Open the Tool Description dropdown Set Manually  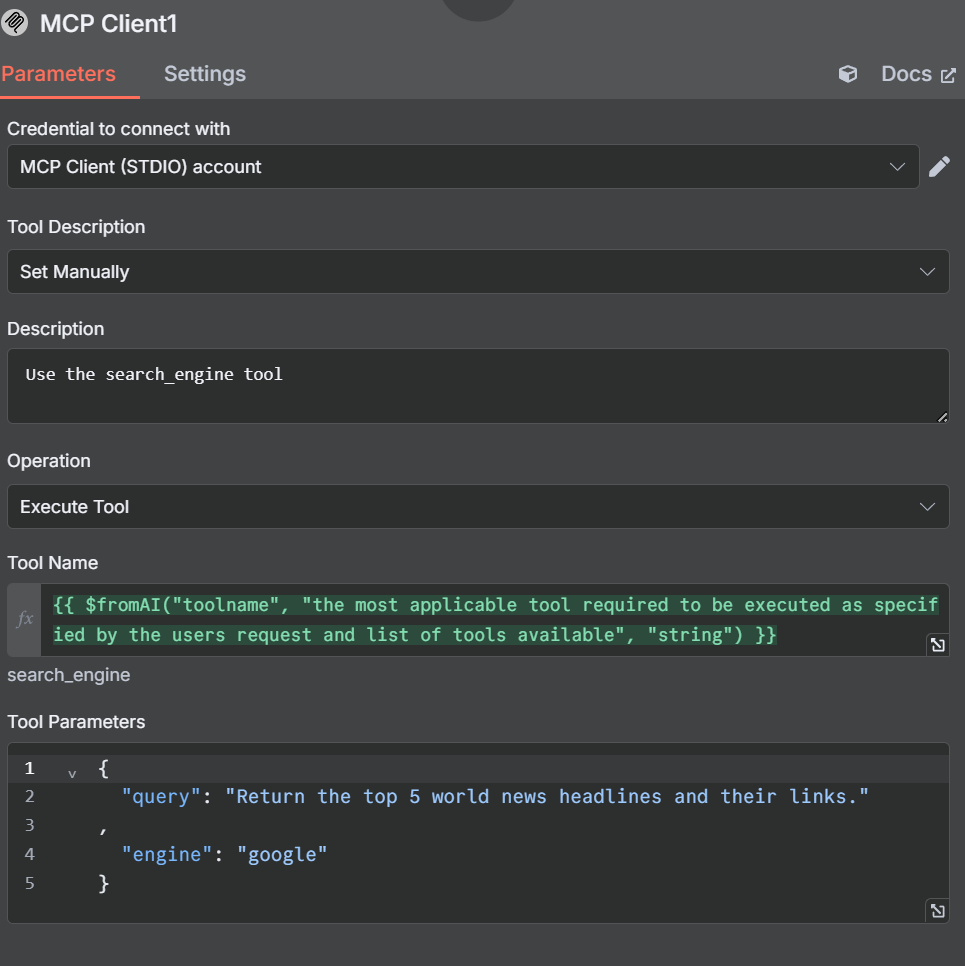478,272
